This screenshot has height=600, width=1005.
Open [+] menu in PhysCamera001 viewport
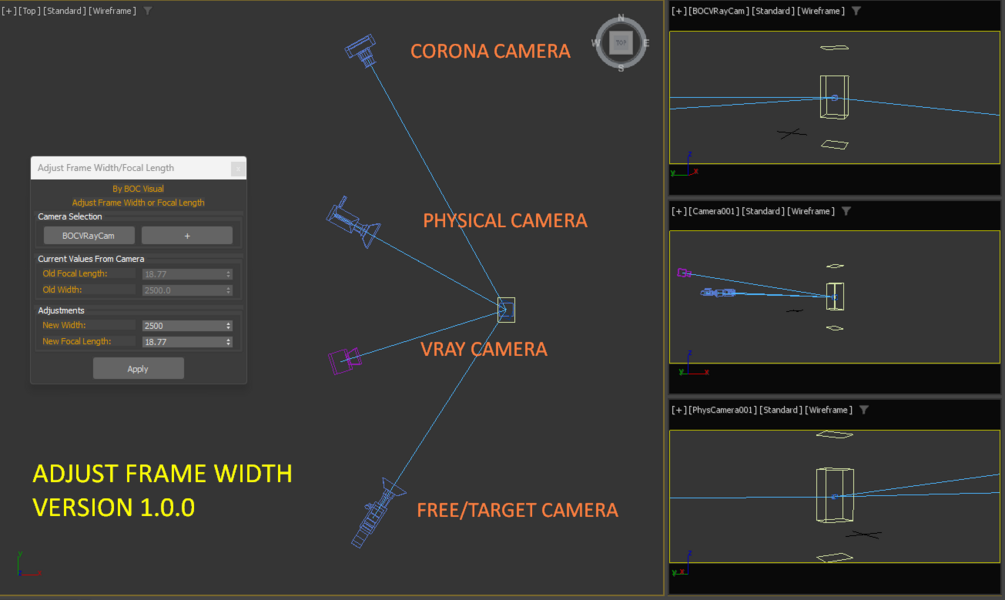click(x=678, y=410)
